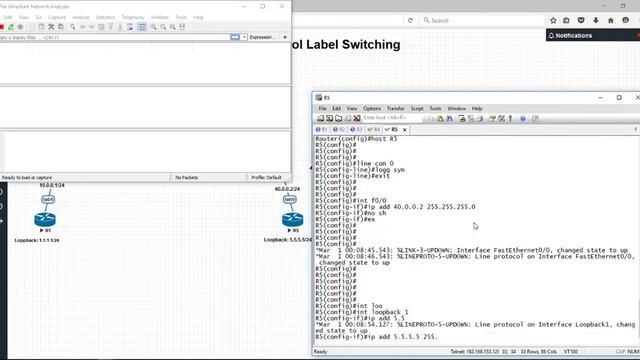Open Help blue question icon in terminal toolbar
This screenshot has width=640, height=360.
click(x=523, y=118)
